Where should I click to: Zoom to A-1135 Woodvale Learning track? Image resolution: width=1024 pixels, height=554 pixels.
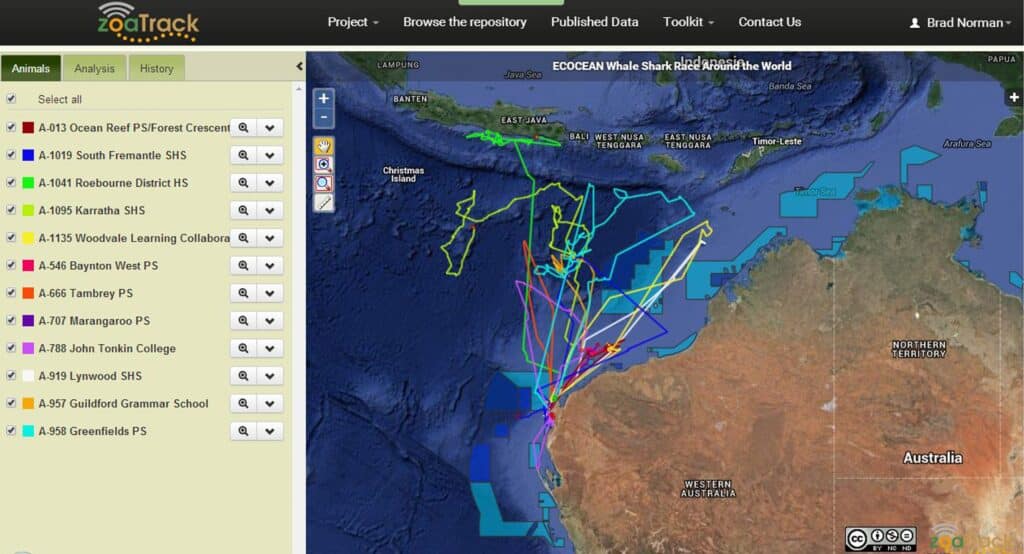[243, 238]
